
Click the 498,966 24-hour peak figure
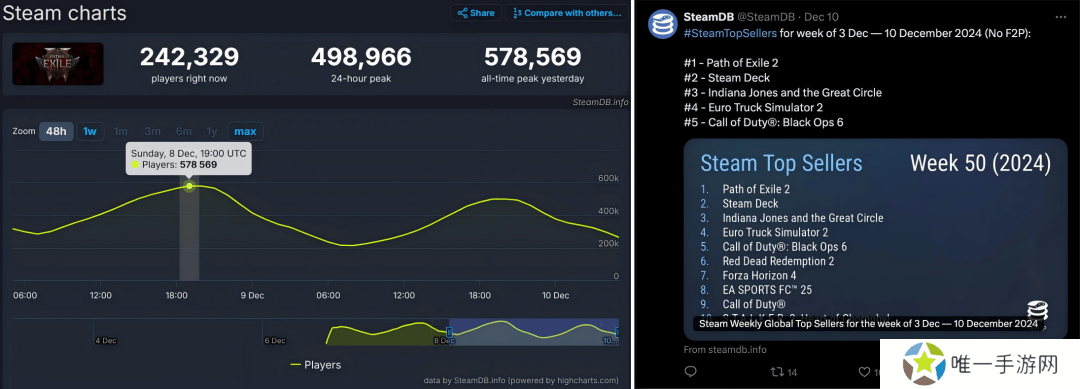click(361, 57)
